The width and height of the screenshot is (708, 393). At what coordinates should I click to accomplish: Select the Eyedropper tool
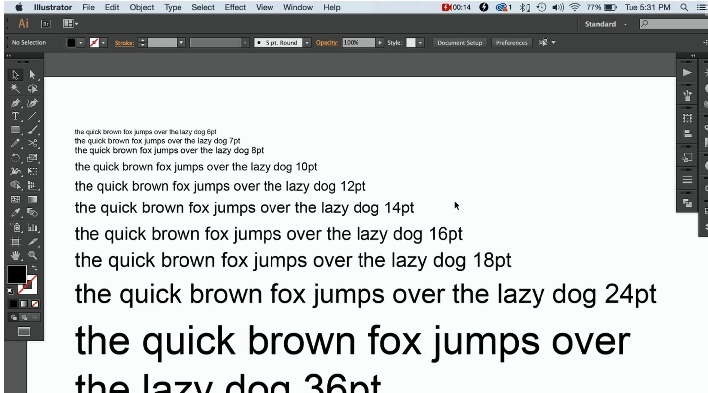click(x=15, y=213)
